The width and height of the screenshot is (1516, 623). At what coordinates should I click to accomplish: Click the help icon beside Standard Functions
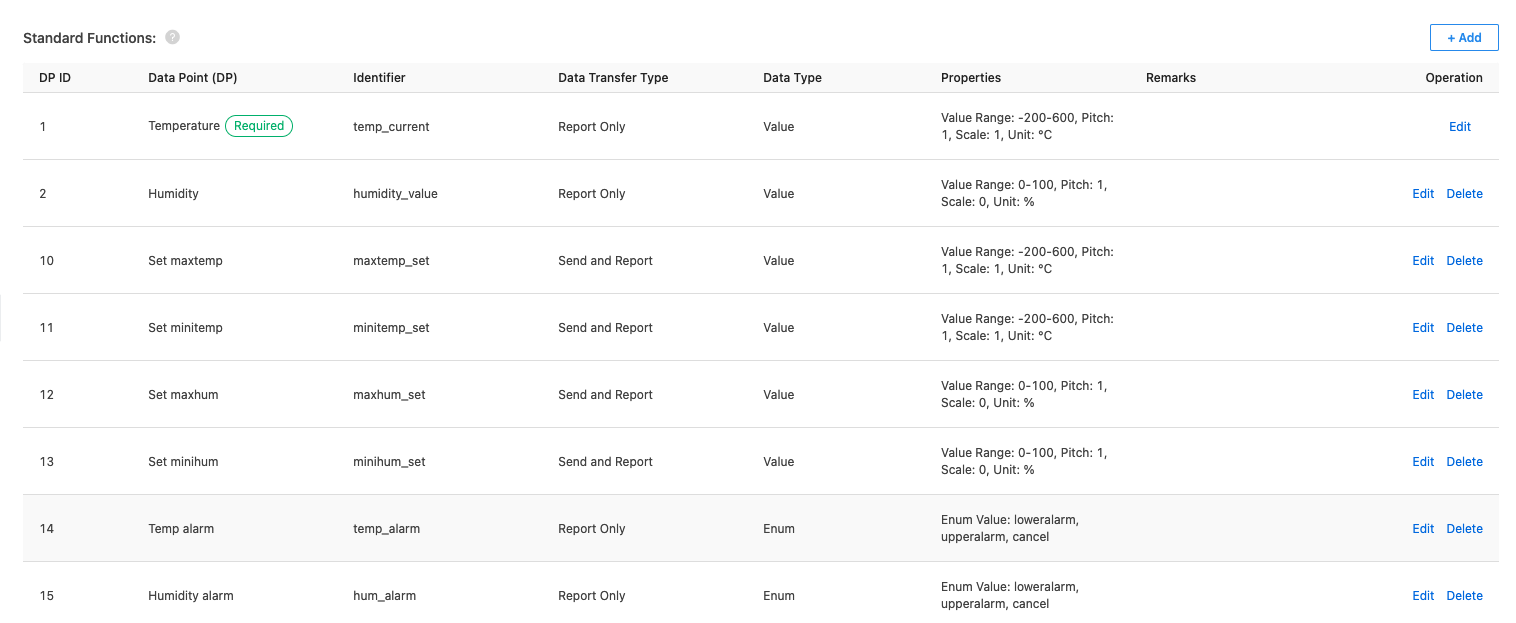click(172, 38)
